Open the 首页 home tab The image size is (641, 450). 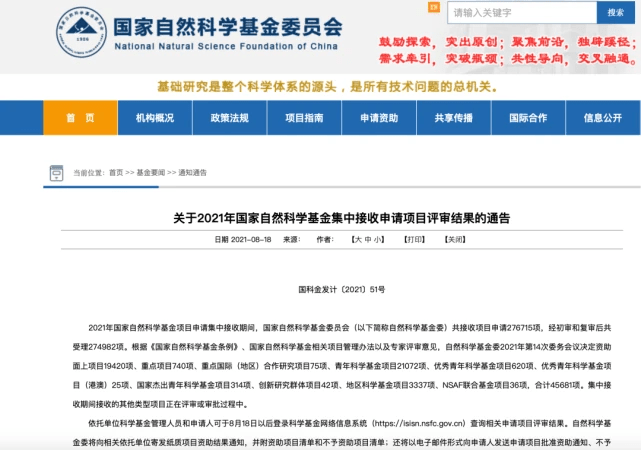(80, 118)
